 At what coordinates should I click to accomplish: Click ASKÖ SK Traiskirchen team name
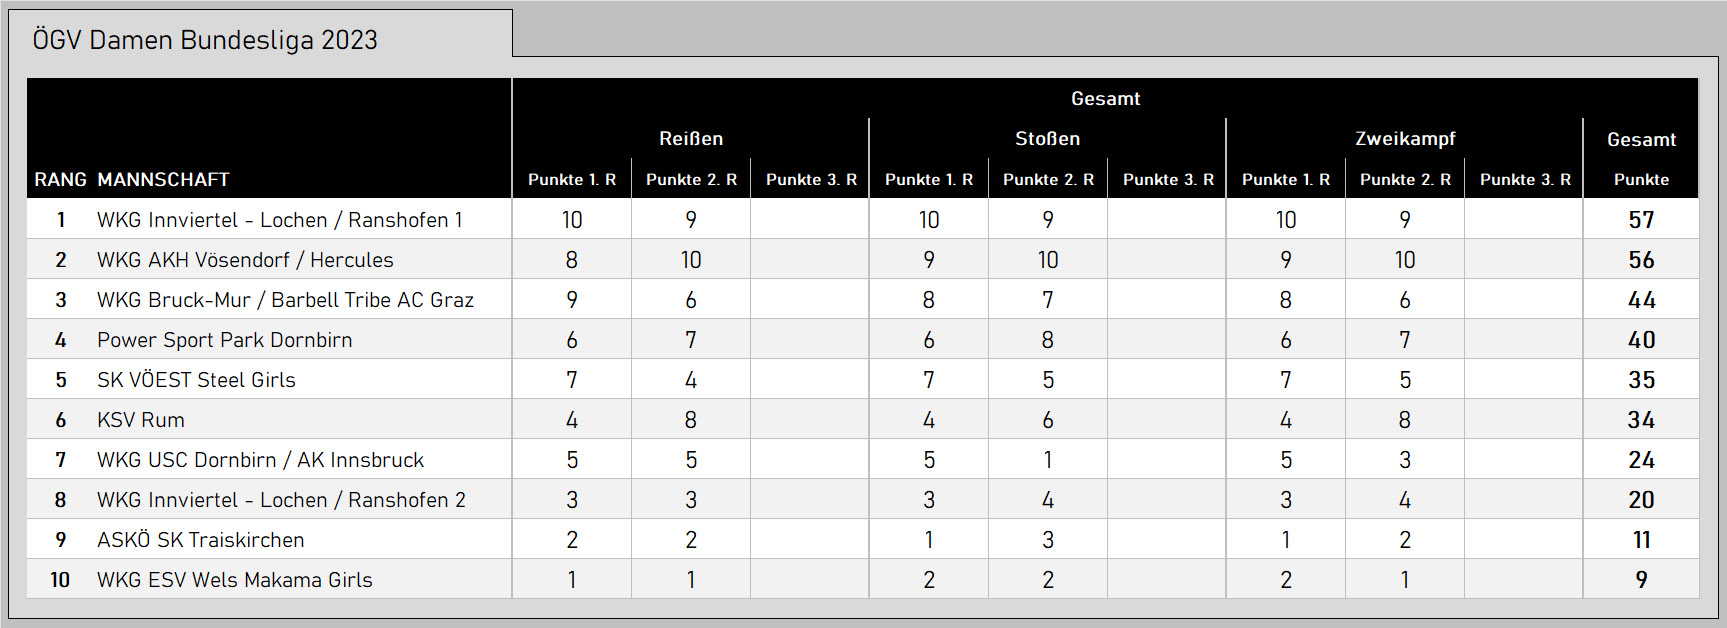tap(200, 540)
